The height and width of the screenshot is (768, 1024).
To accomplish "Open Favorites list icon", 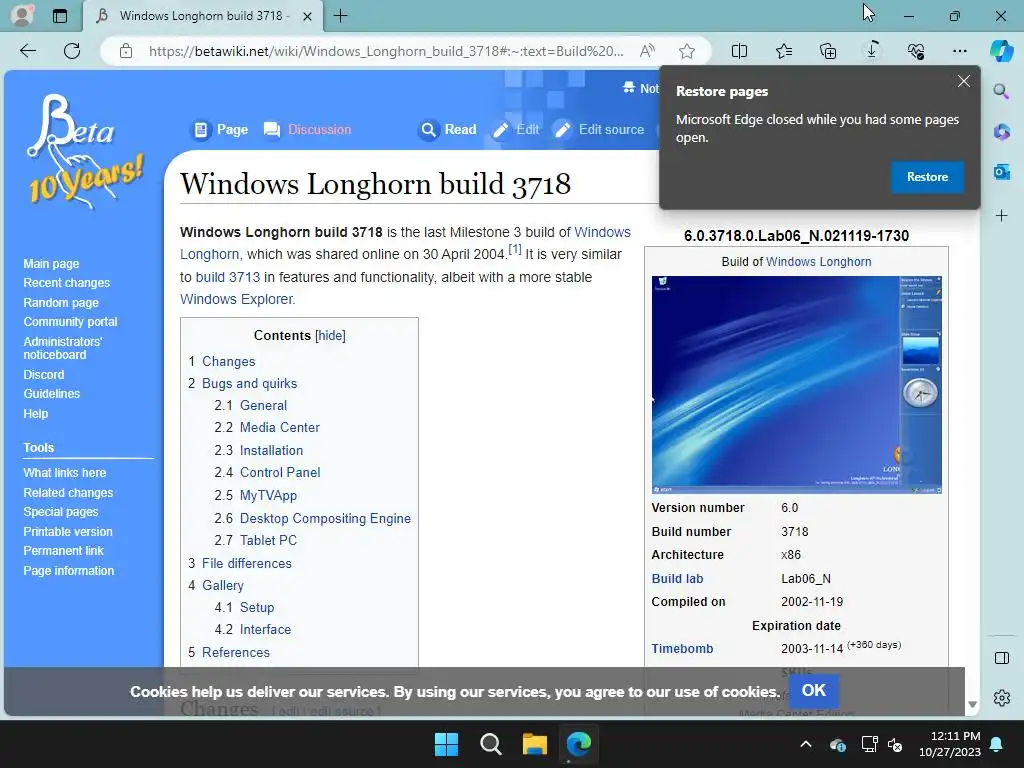I will [784, 51].
